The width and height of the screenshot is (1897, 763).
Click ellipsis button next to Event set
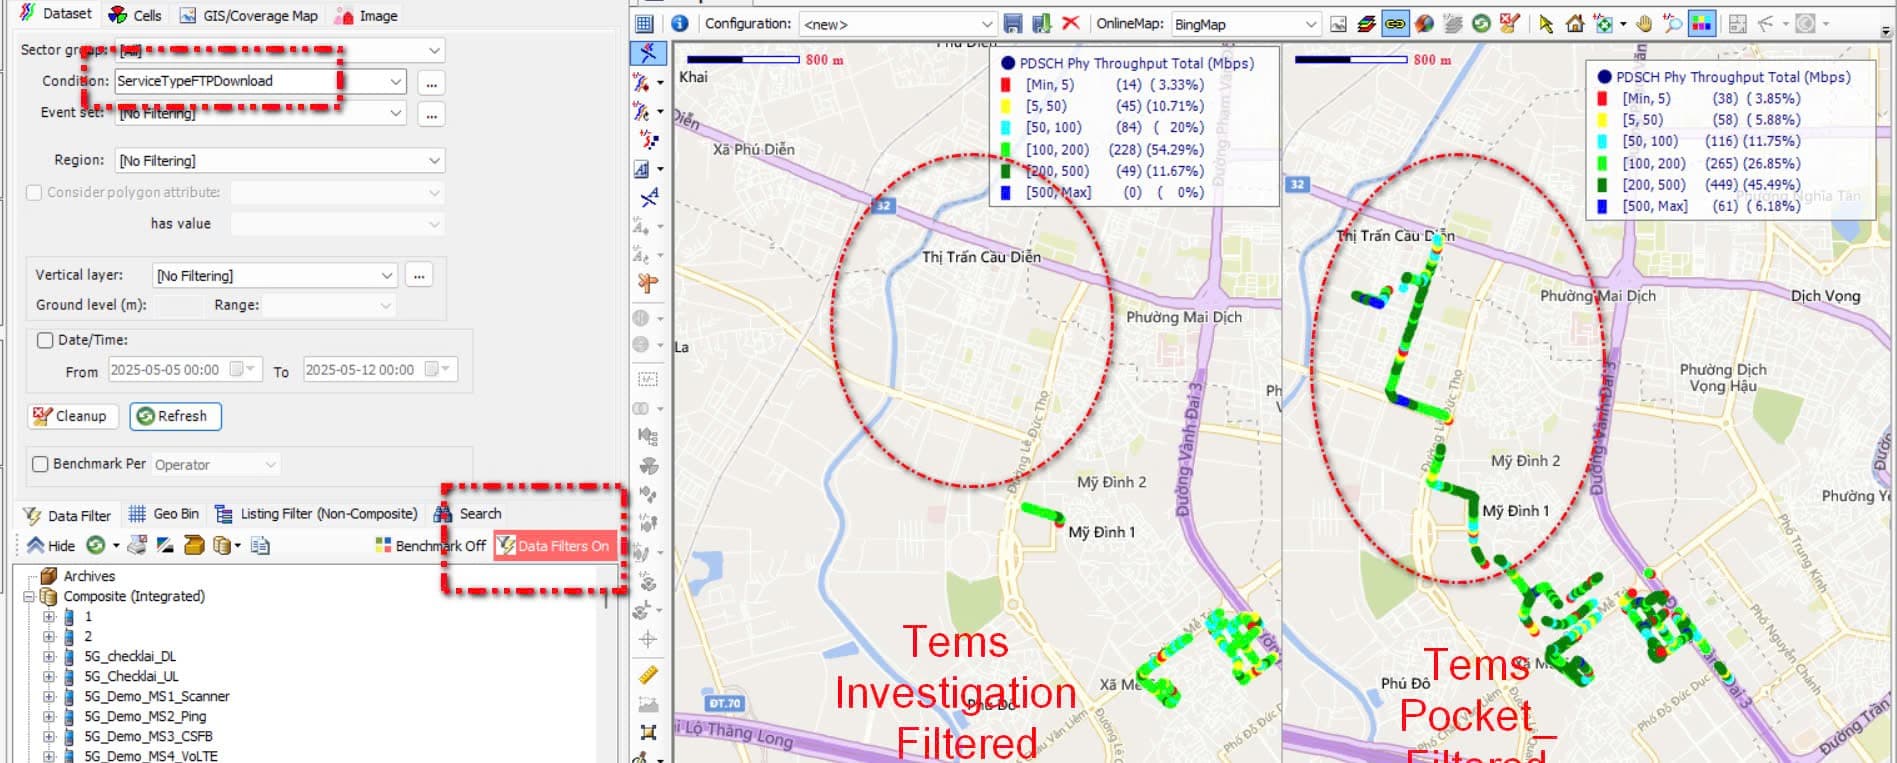[431, 115]
